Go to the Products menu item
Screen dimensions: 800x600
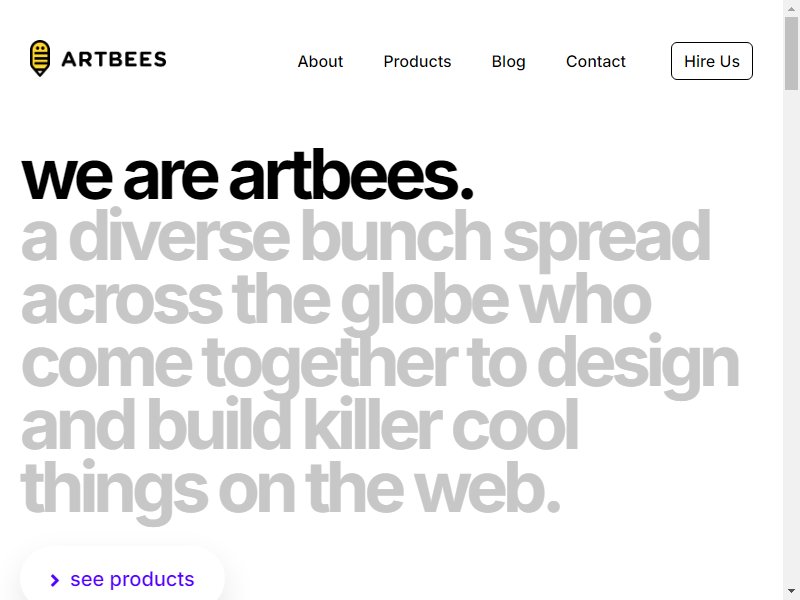pos(417,61)
